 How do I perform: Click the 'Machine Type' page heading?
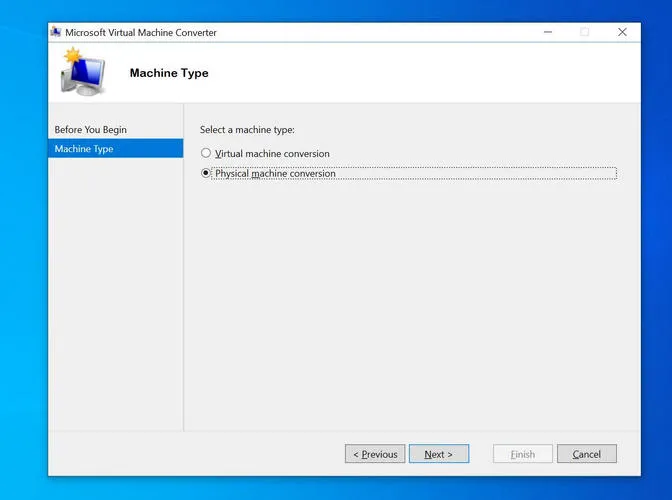(169, 73)
